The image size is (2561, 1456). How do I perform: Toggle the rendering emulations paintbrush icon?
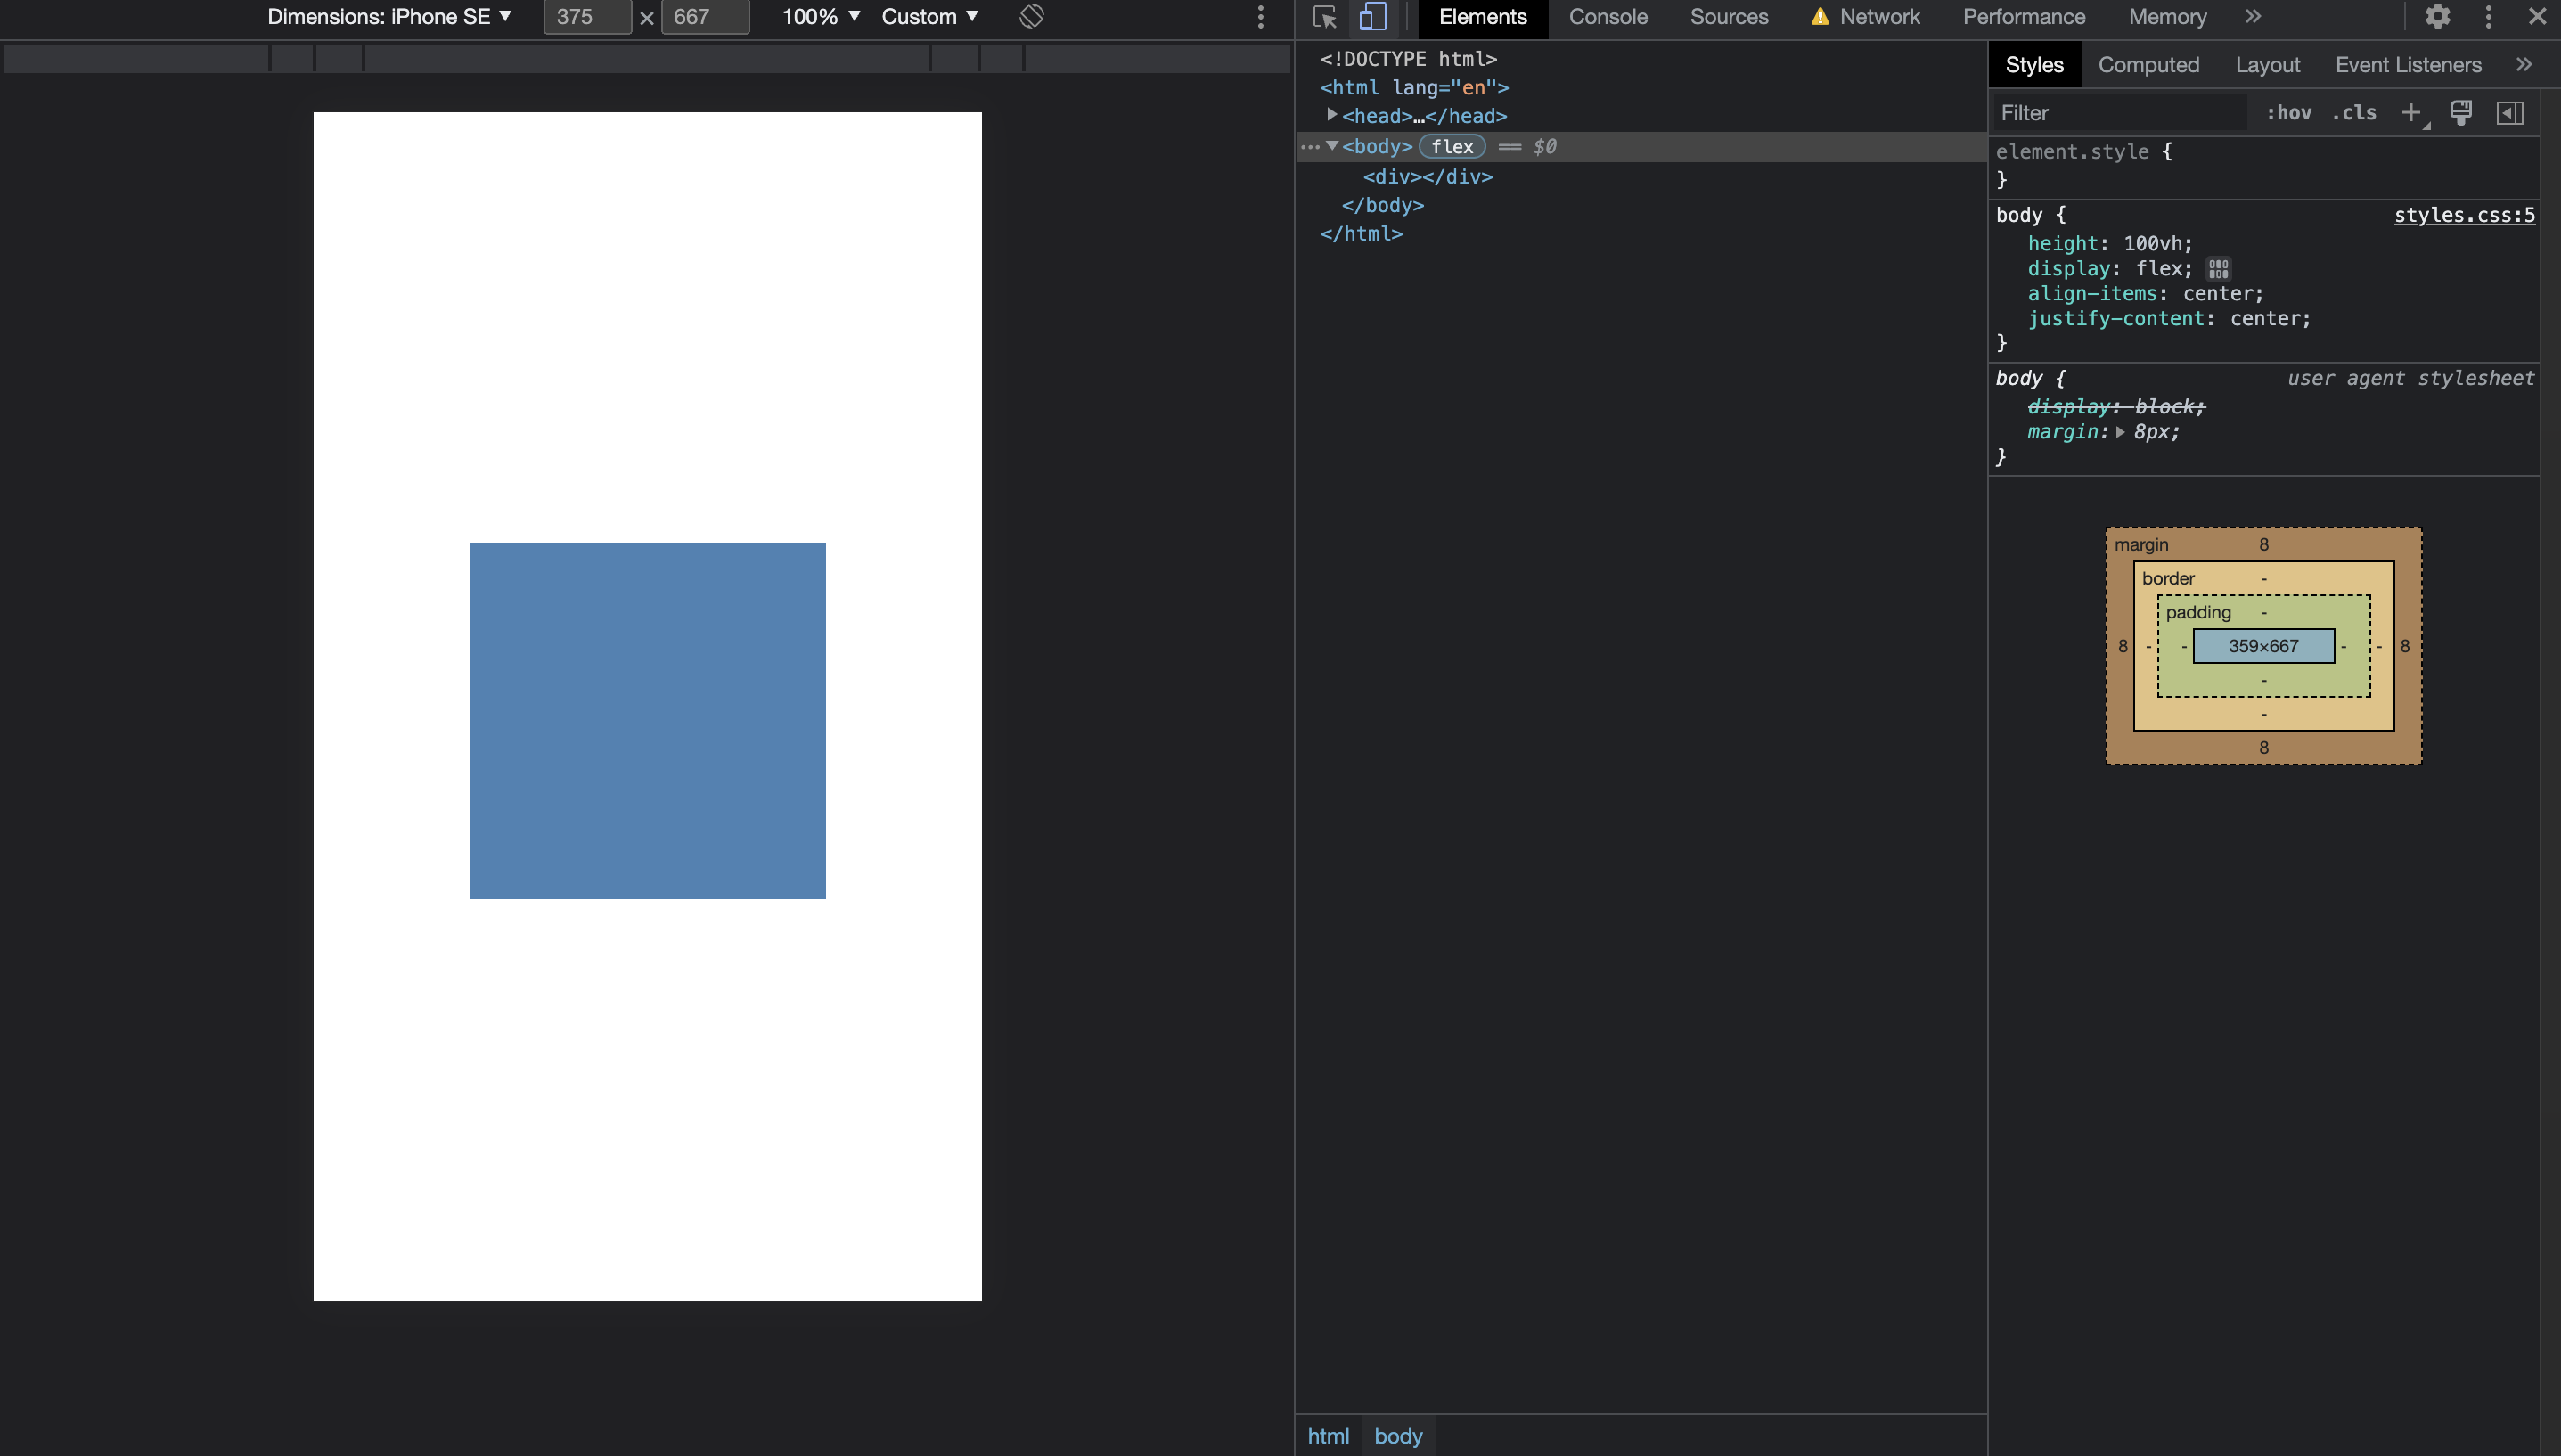2461,113
